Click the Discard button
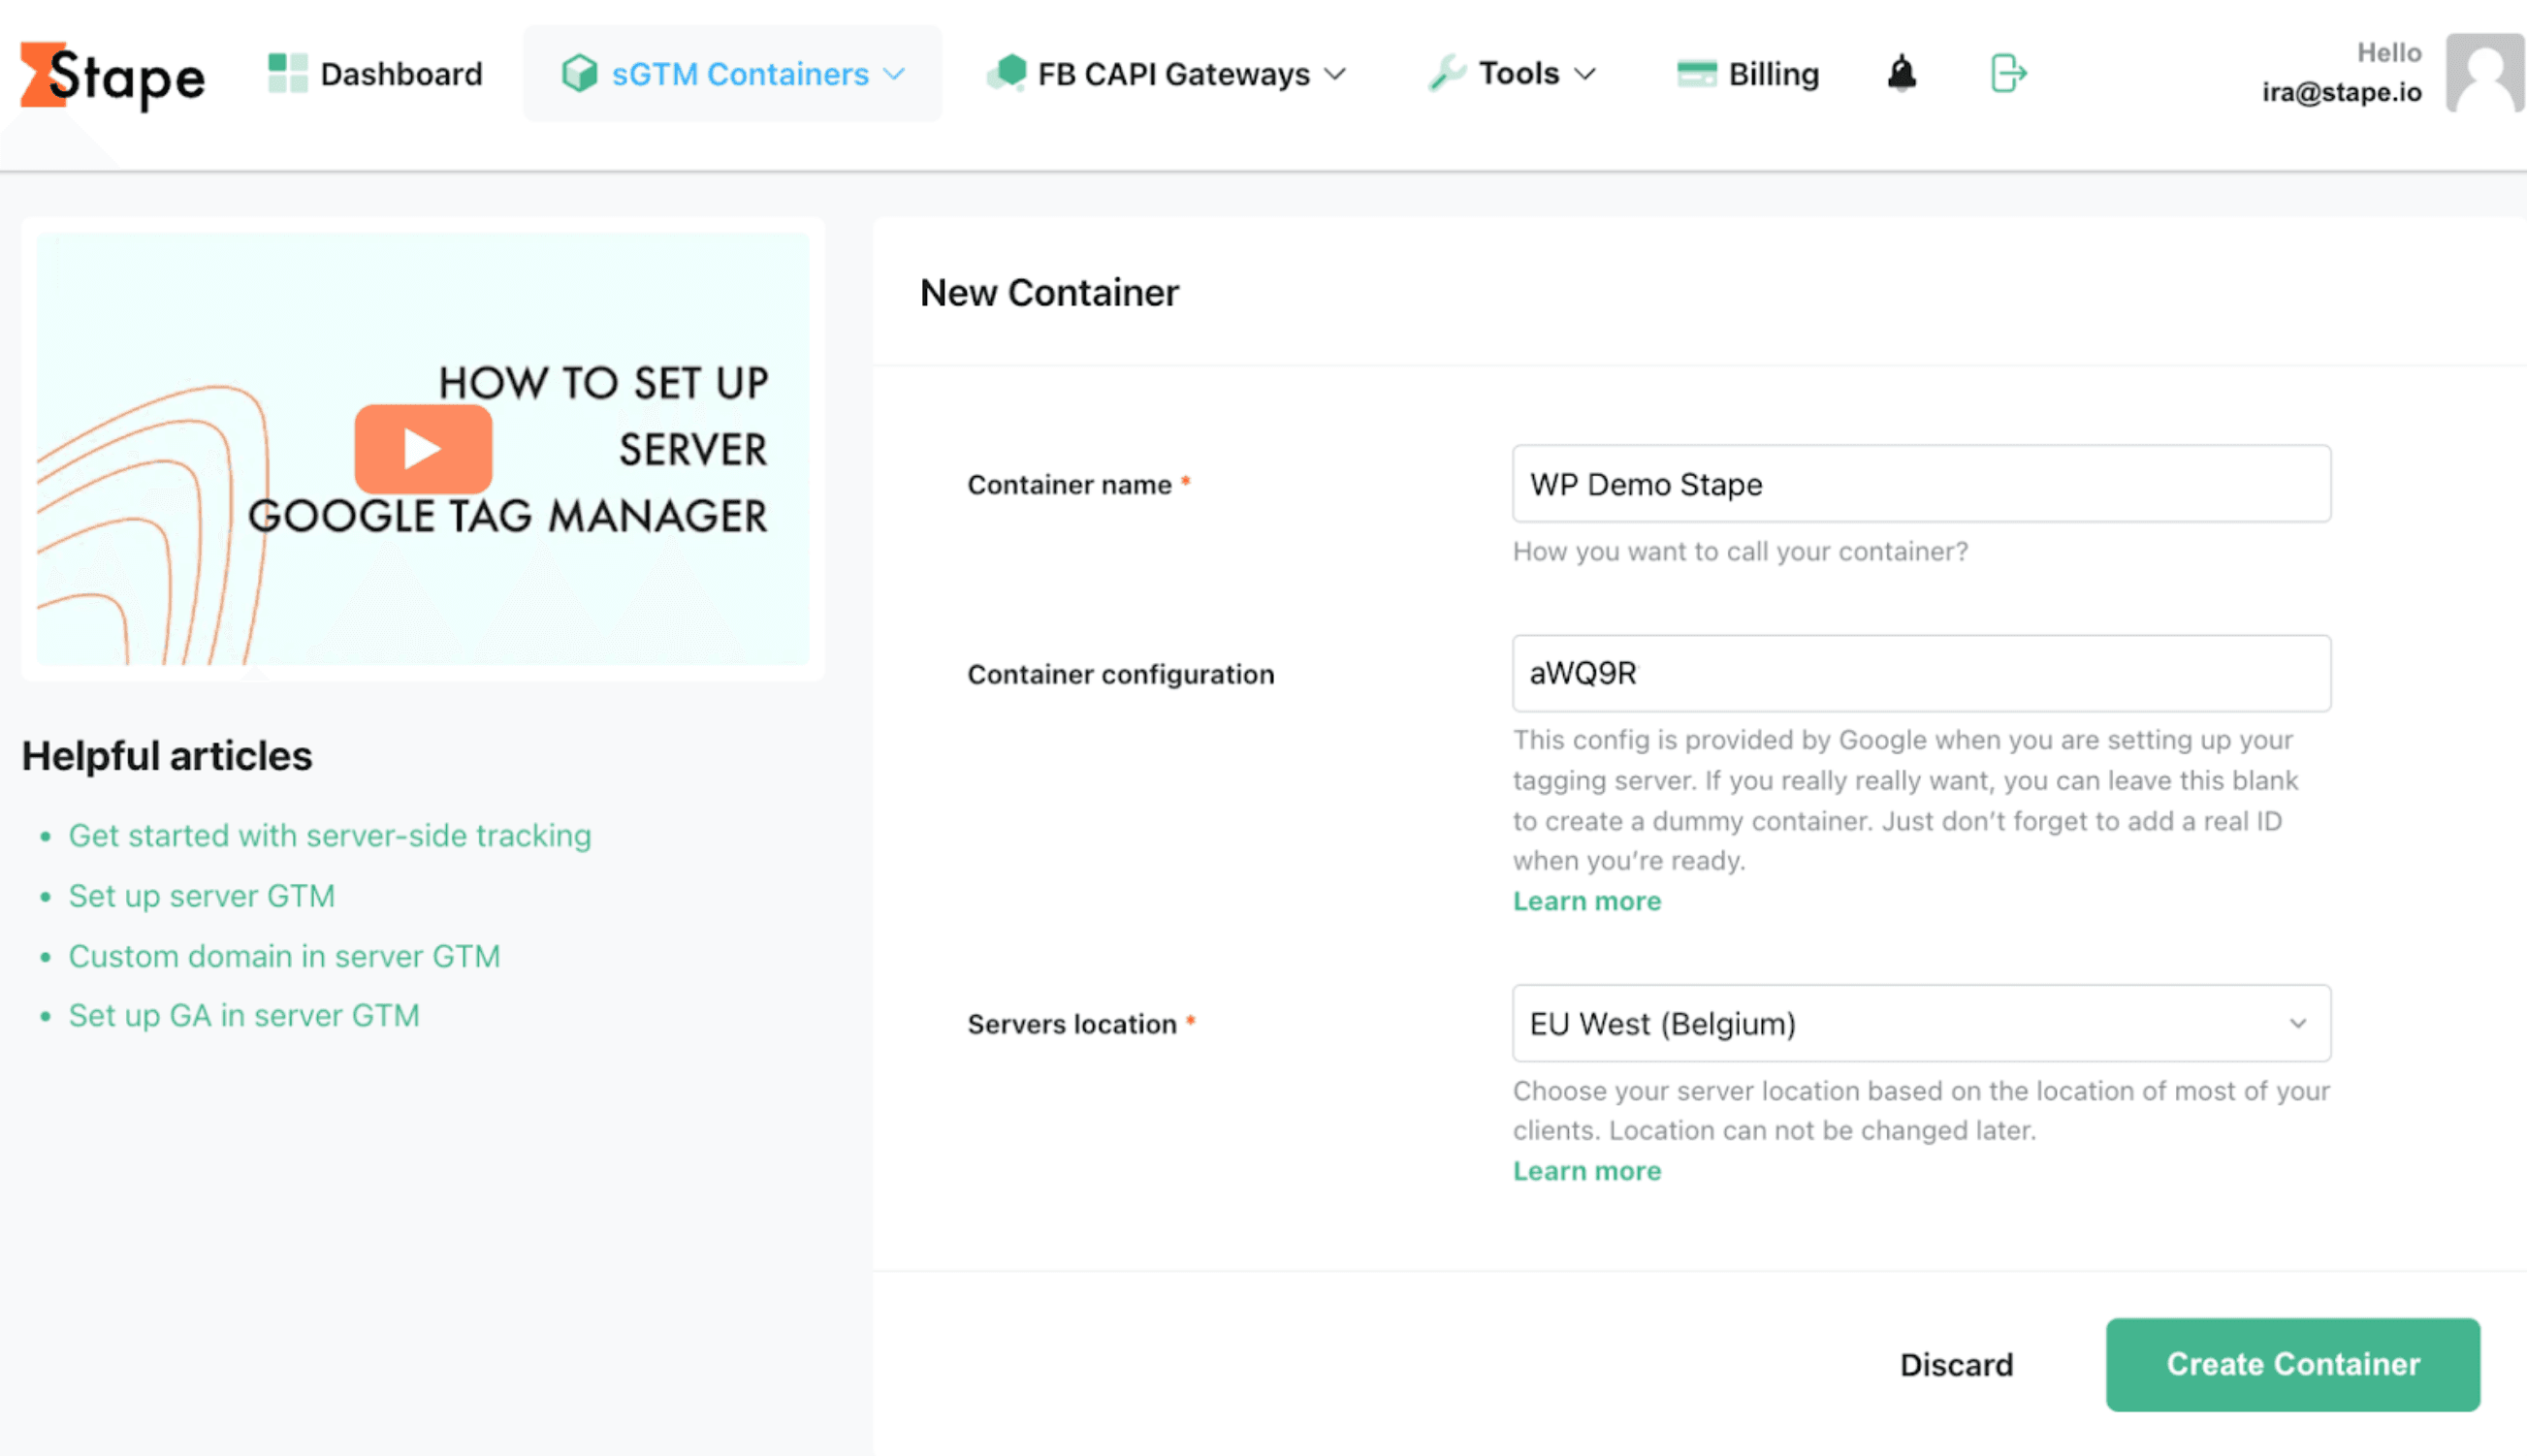This screenshot has width=2527, height=1456. coord(1956,1365)
